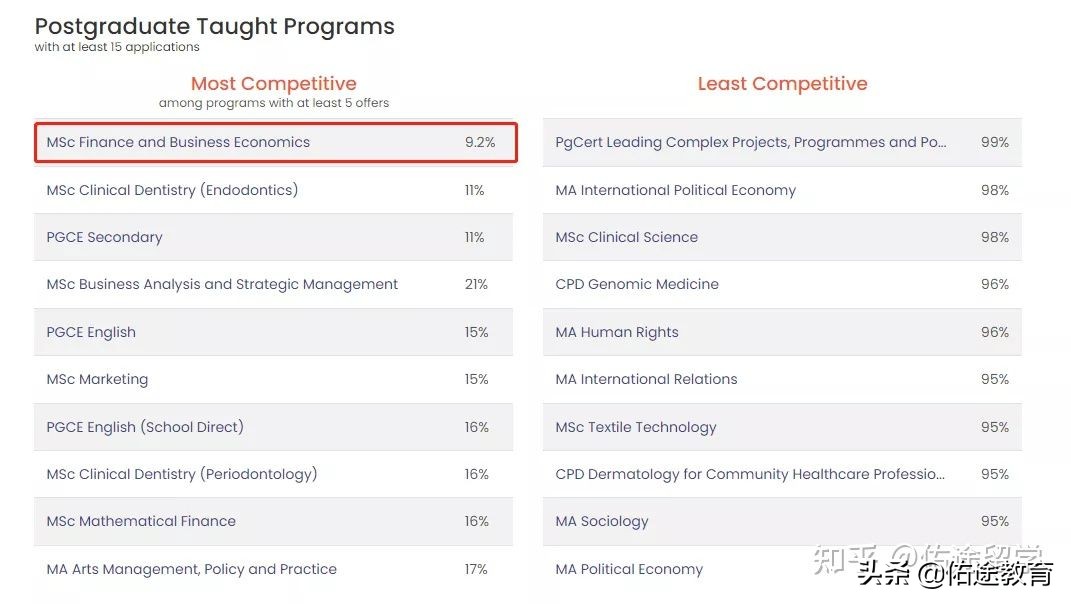Select MSc Mathematical Finance program
1071x604 pixels.
click(x=141, y=521)
